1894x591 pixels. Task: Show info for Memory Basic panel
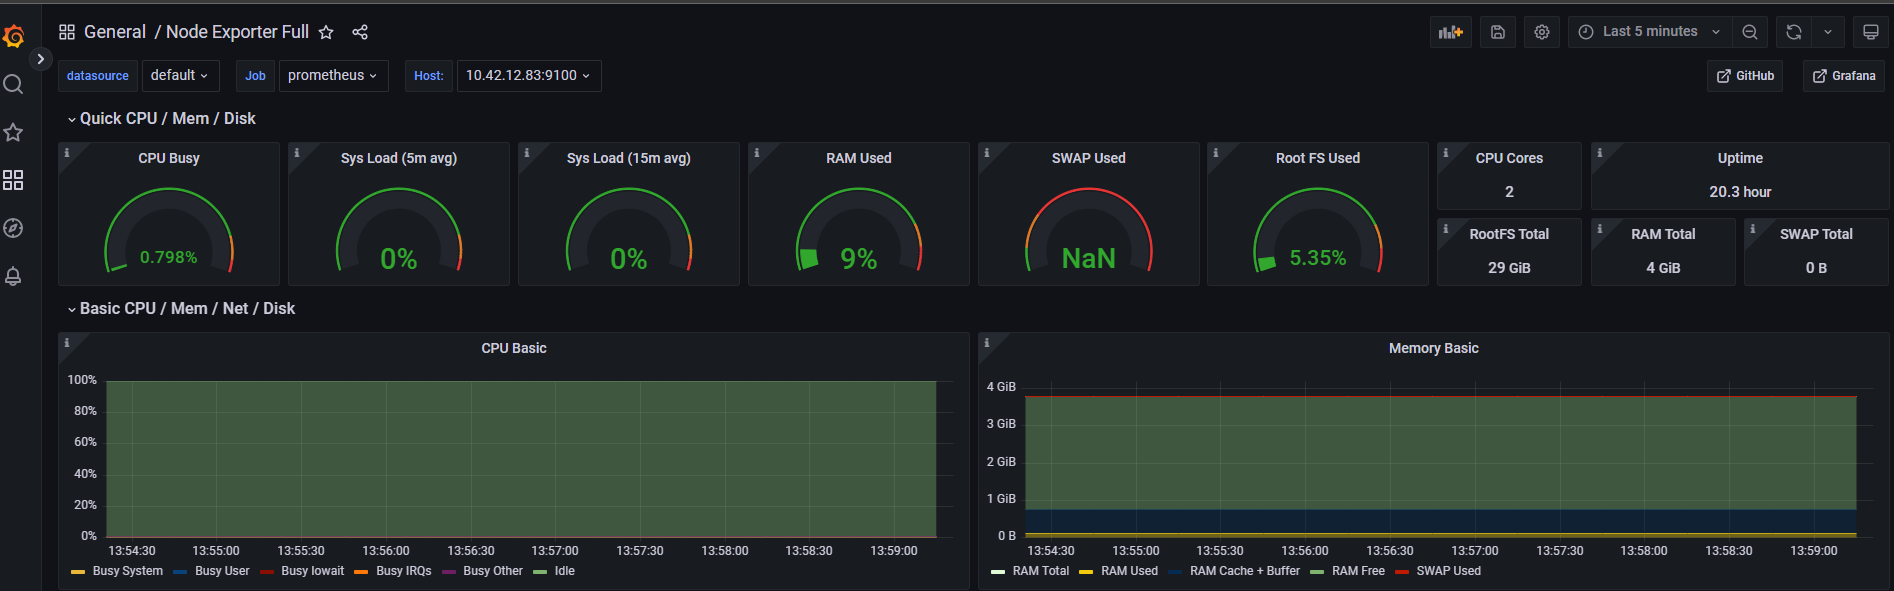click(x=987, y=343)
